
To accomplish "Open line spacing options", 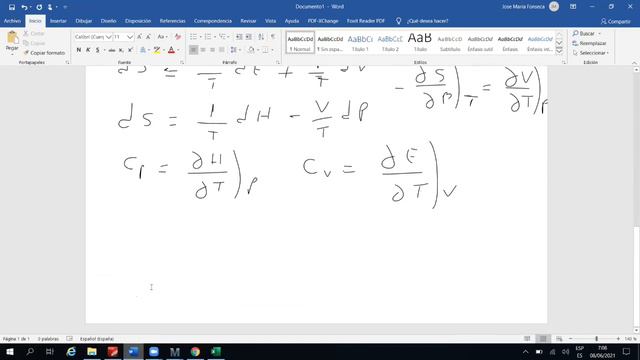I will point(234,50).
